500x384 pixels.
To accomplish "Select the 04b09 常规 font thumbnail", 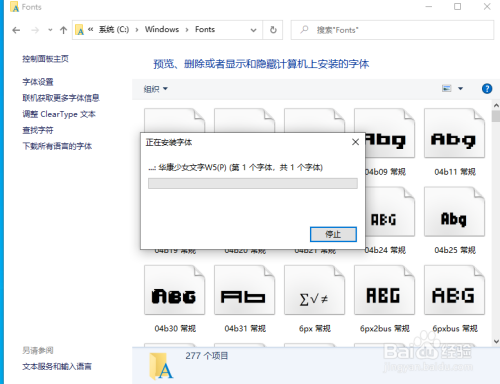I will click(390, 134).
